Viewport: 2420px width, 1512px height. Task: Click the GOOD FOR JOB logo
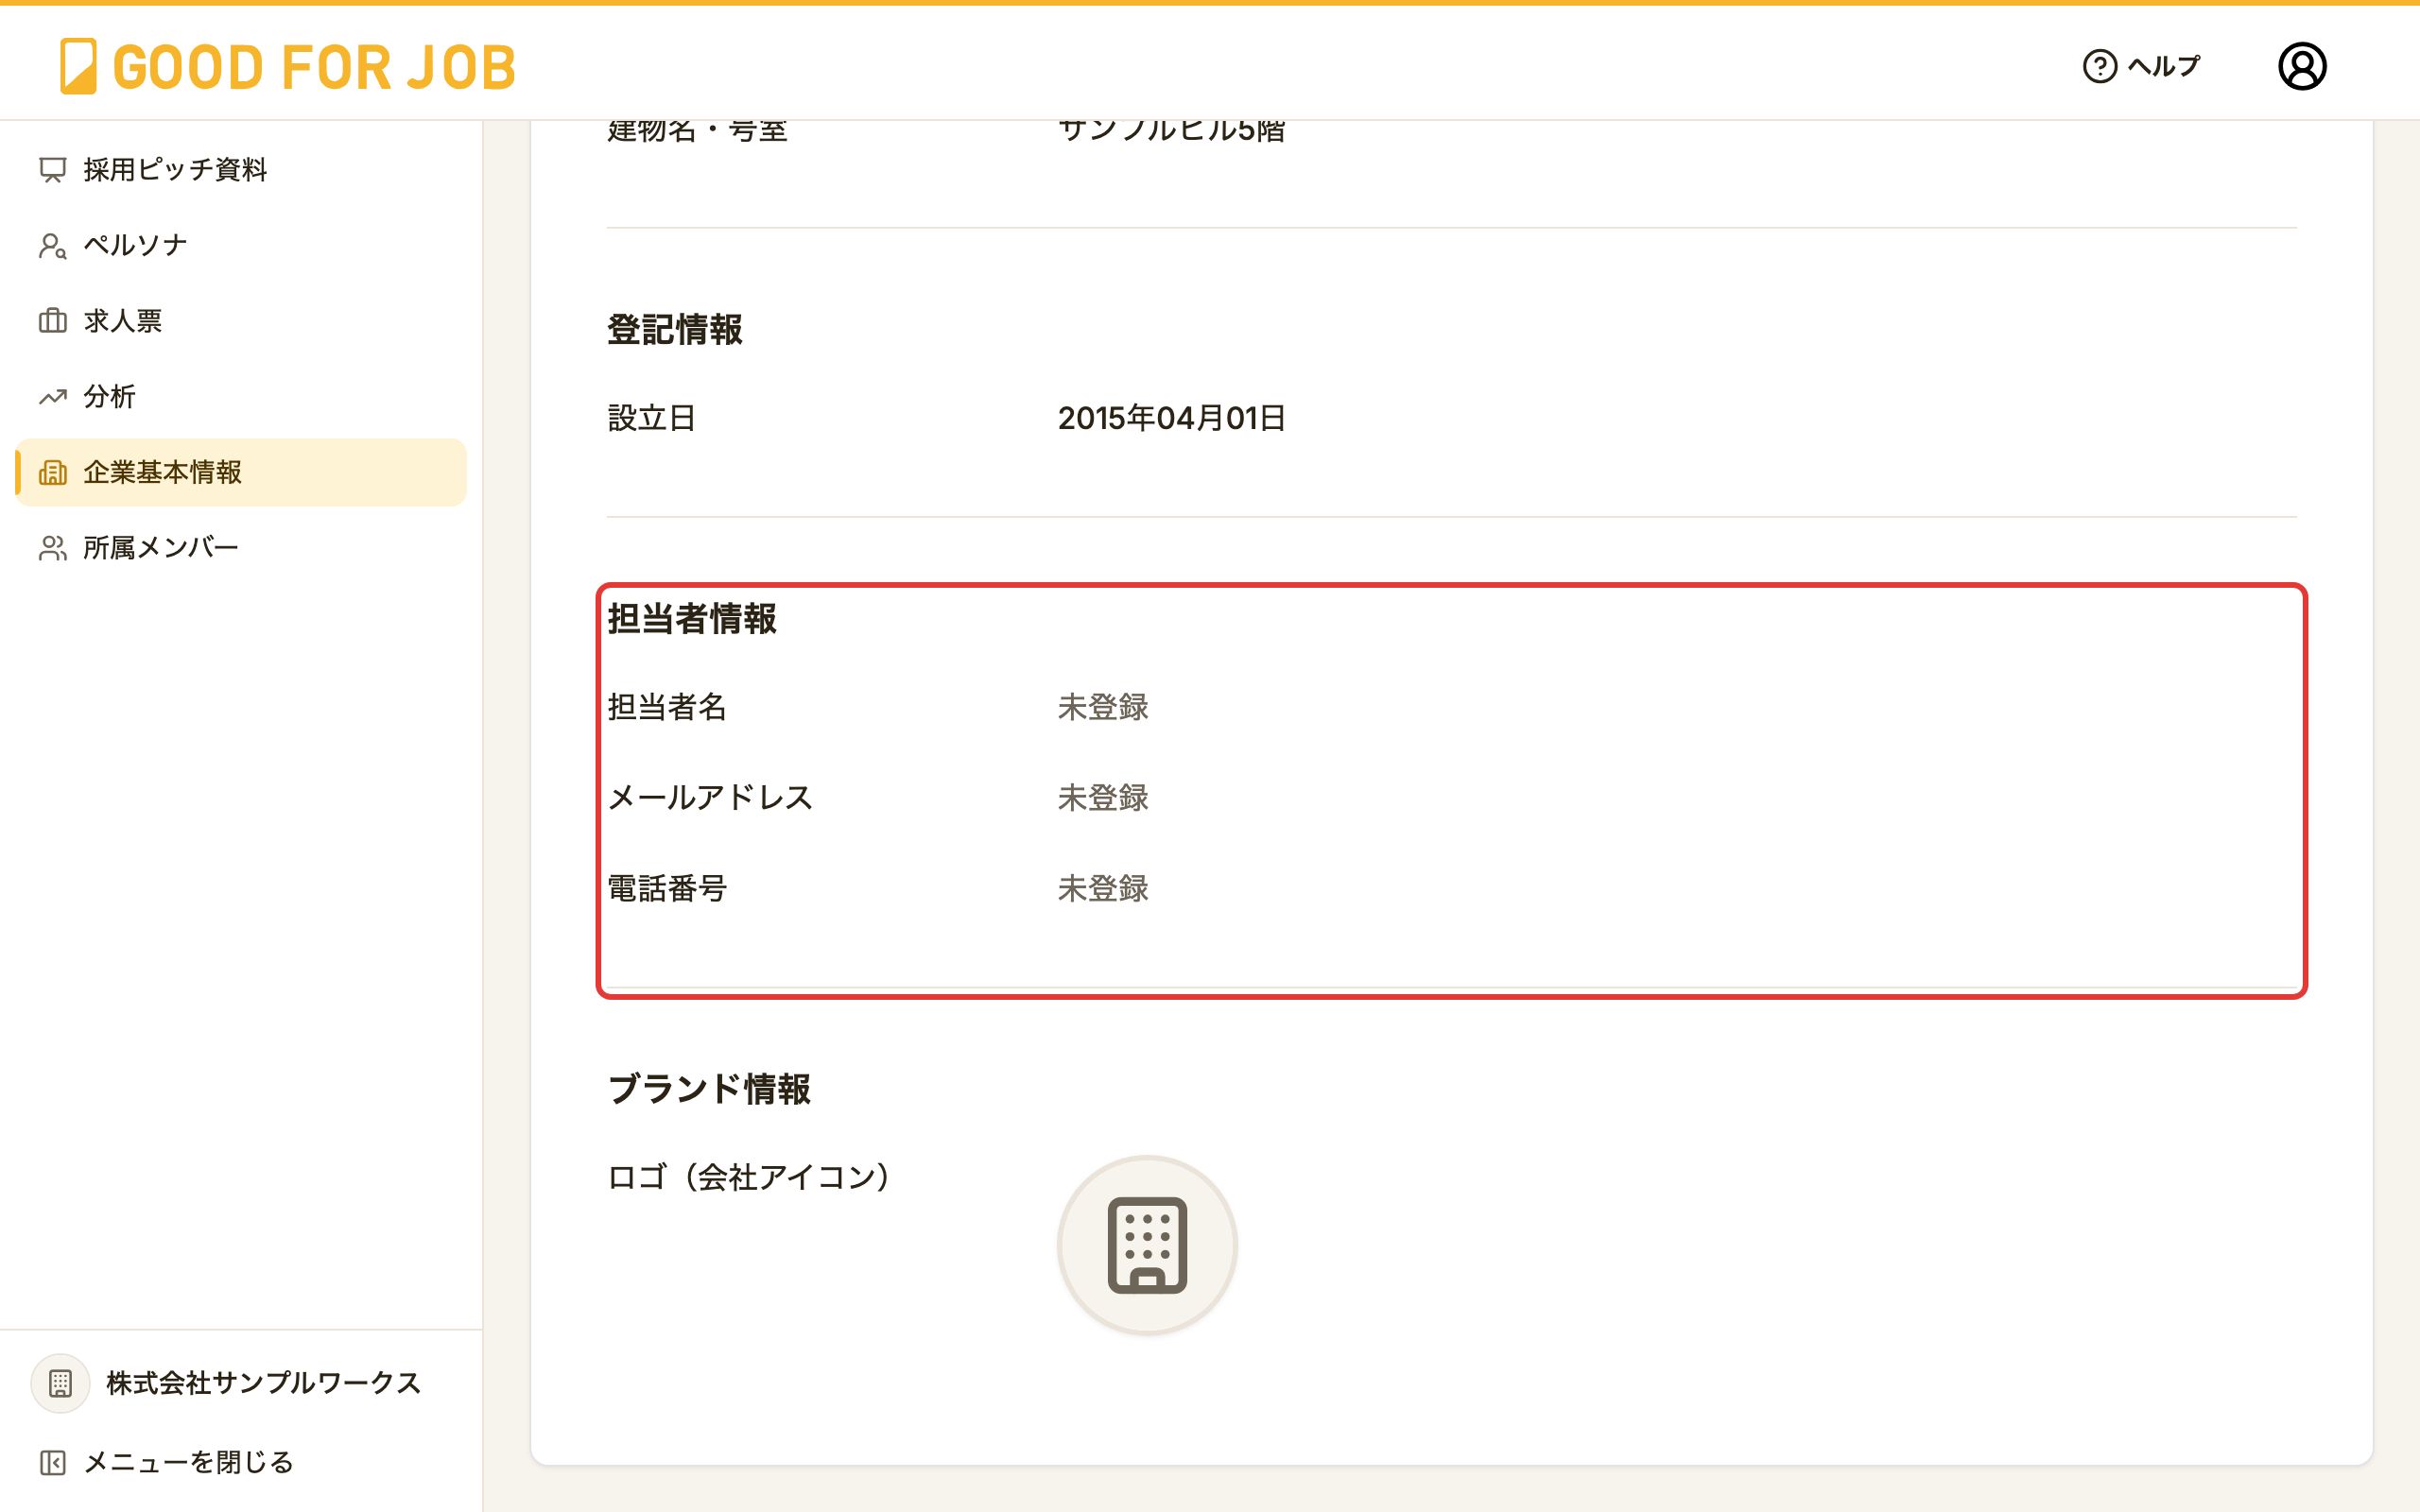point(288,67)
